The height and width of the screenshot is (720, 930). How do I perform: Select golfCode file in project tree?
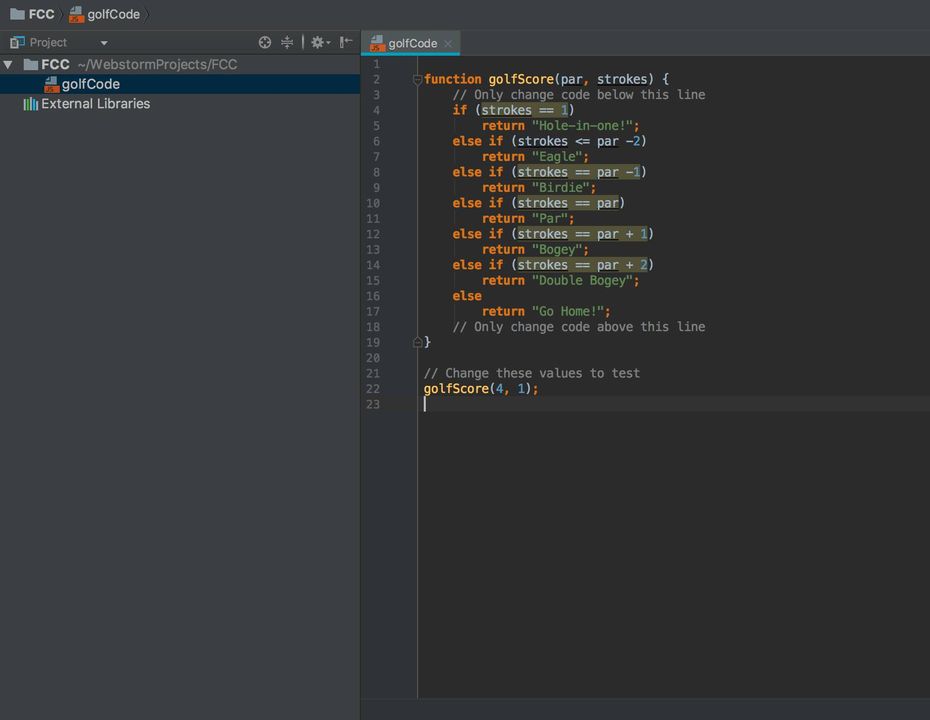pos(90,84)
